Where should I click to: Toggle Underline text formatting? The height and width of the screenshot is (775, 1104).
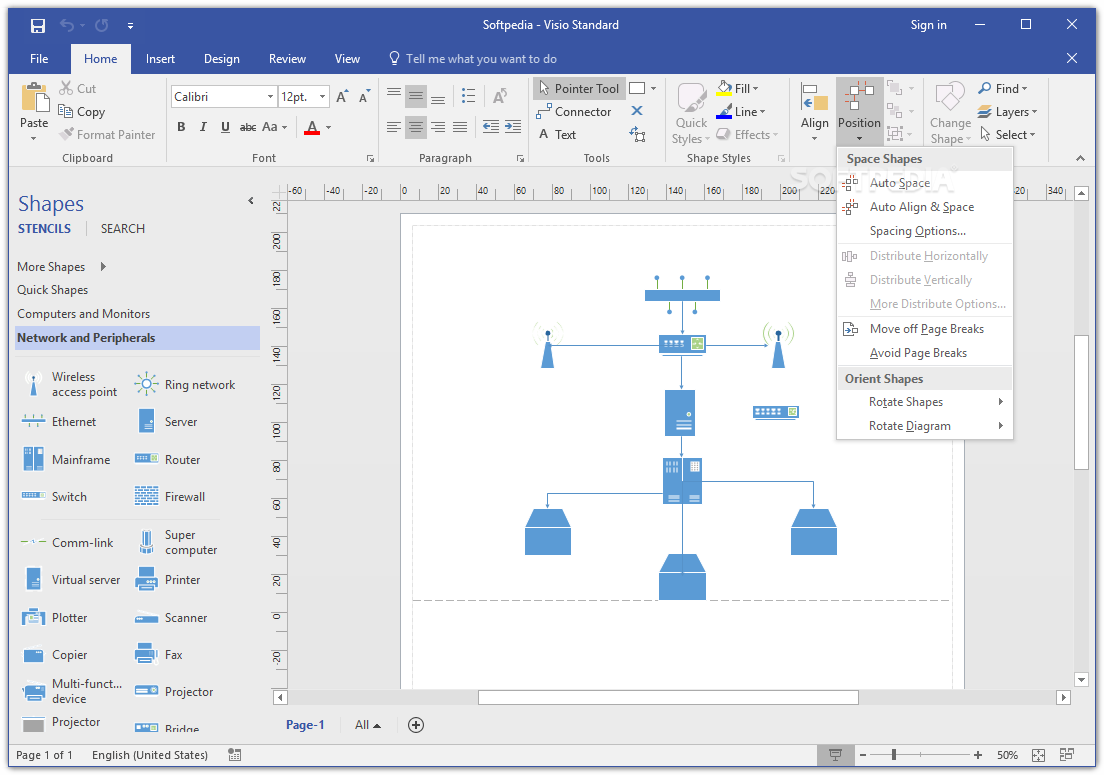[x=225, y=127]
